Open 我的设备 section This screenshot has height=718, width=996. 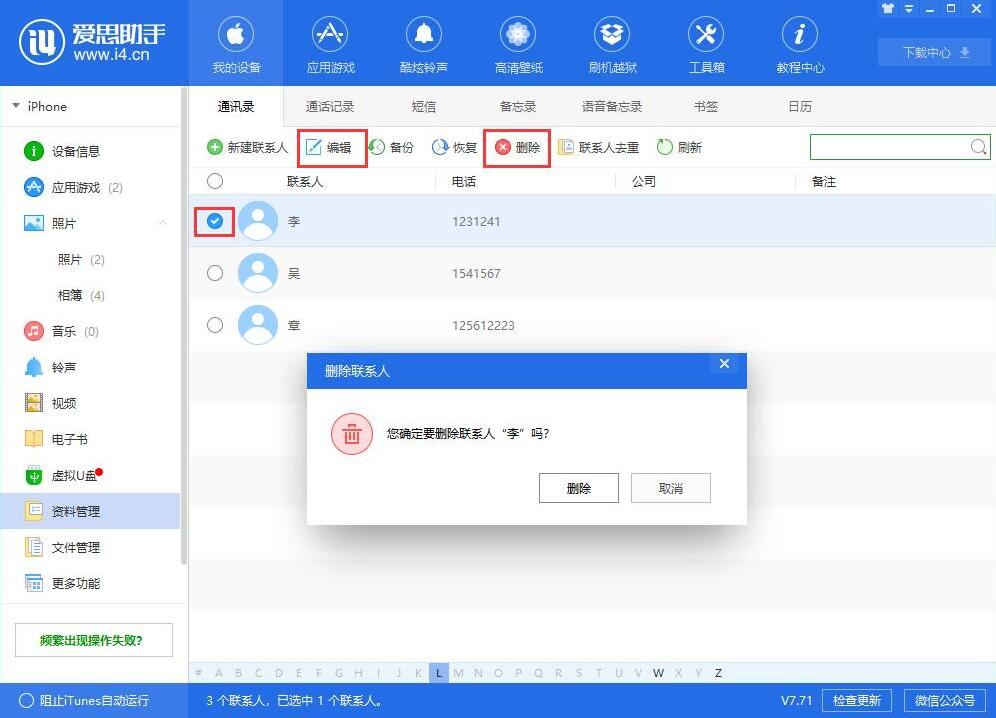tap(236, 44)
